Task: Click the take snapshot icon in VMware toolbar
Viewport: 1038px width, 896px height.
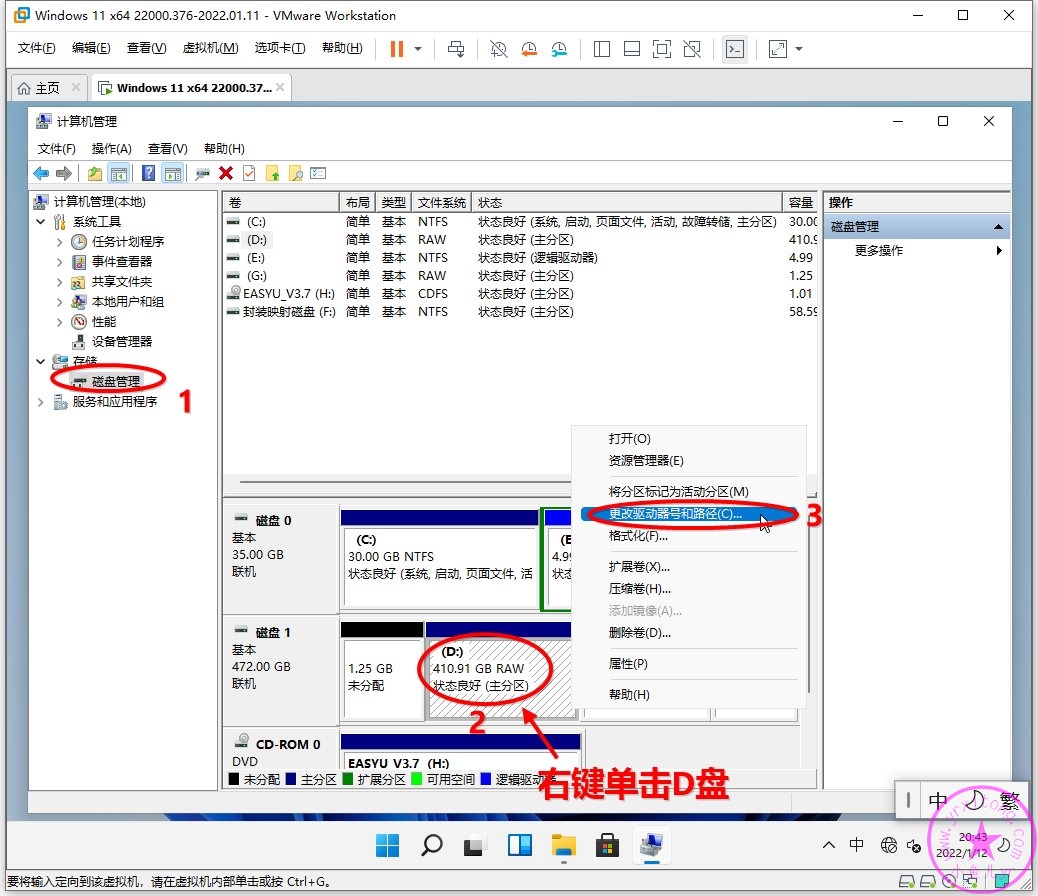Action: coord(498,49)
